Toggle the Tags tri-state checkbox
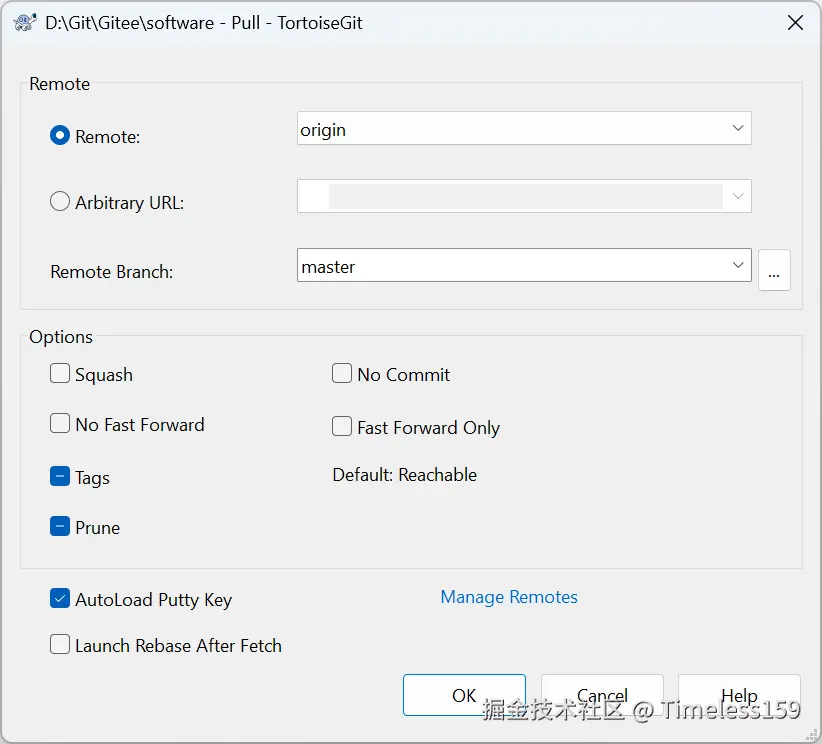Image resolution: width=822 pixels, height=744 pixels. (60, 477)
